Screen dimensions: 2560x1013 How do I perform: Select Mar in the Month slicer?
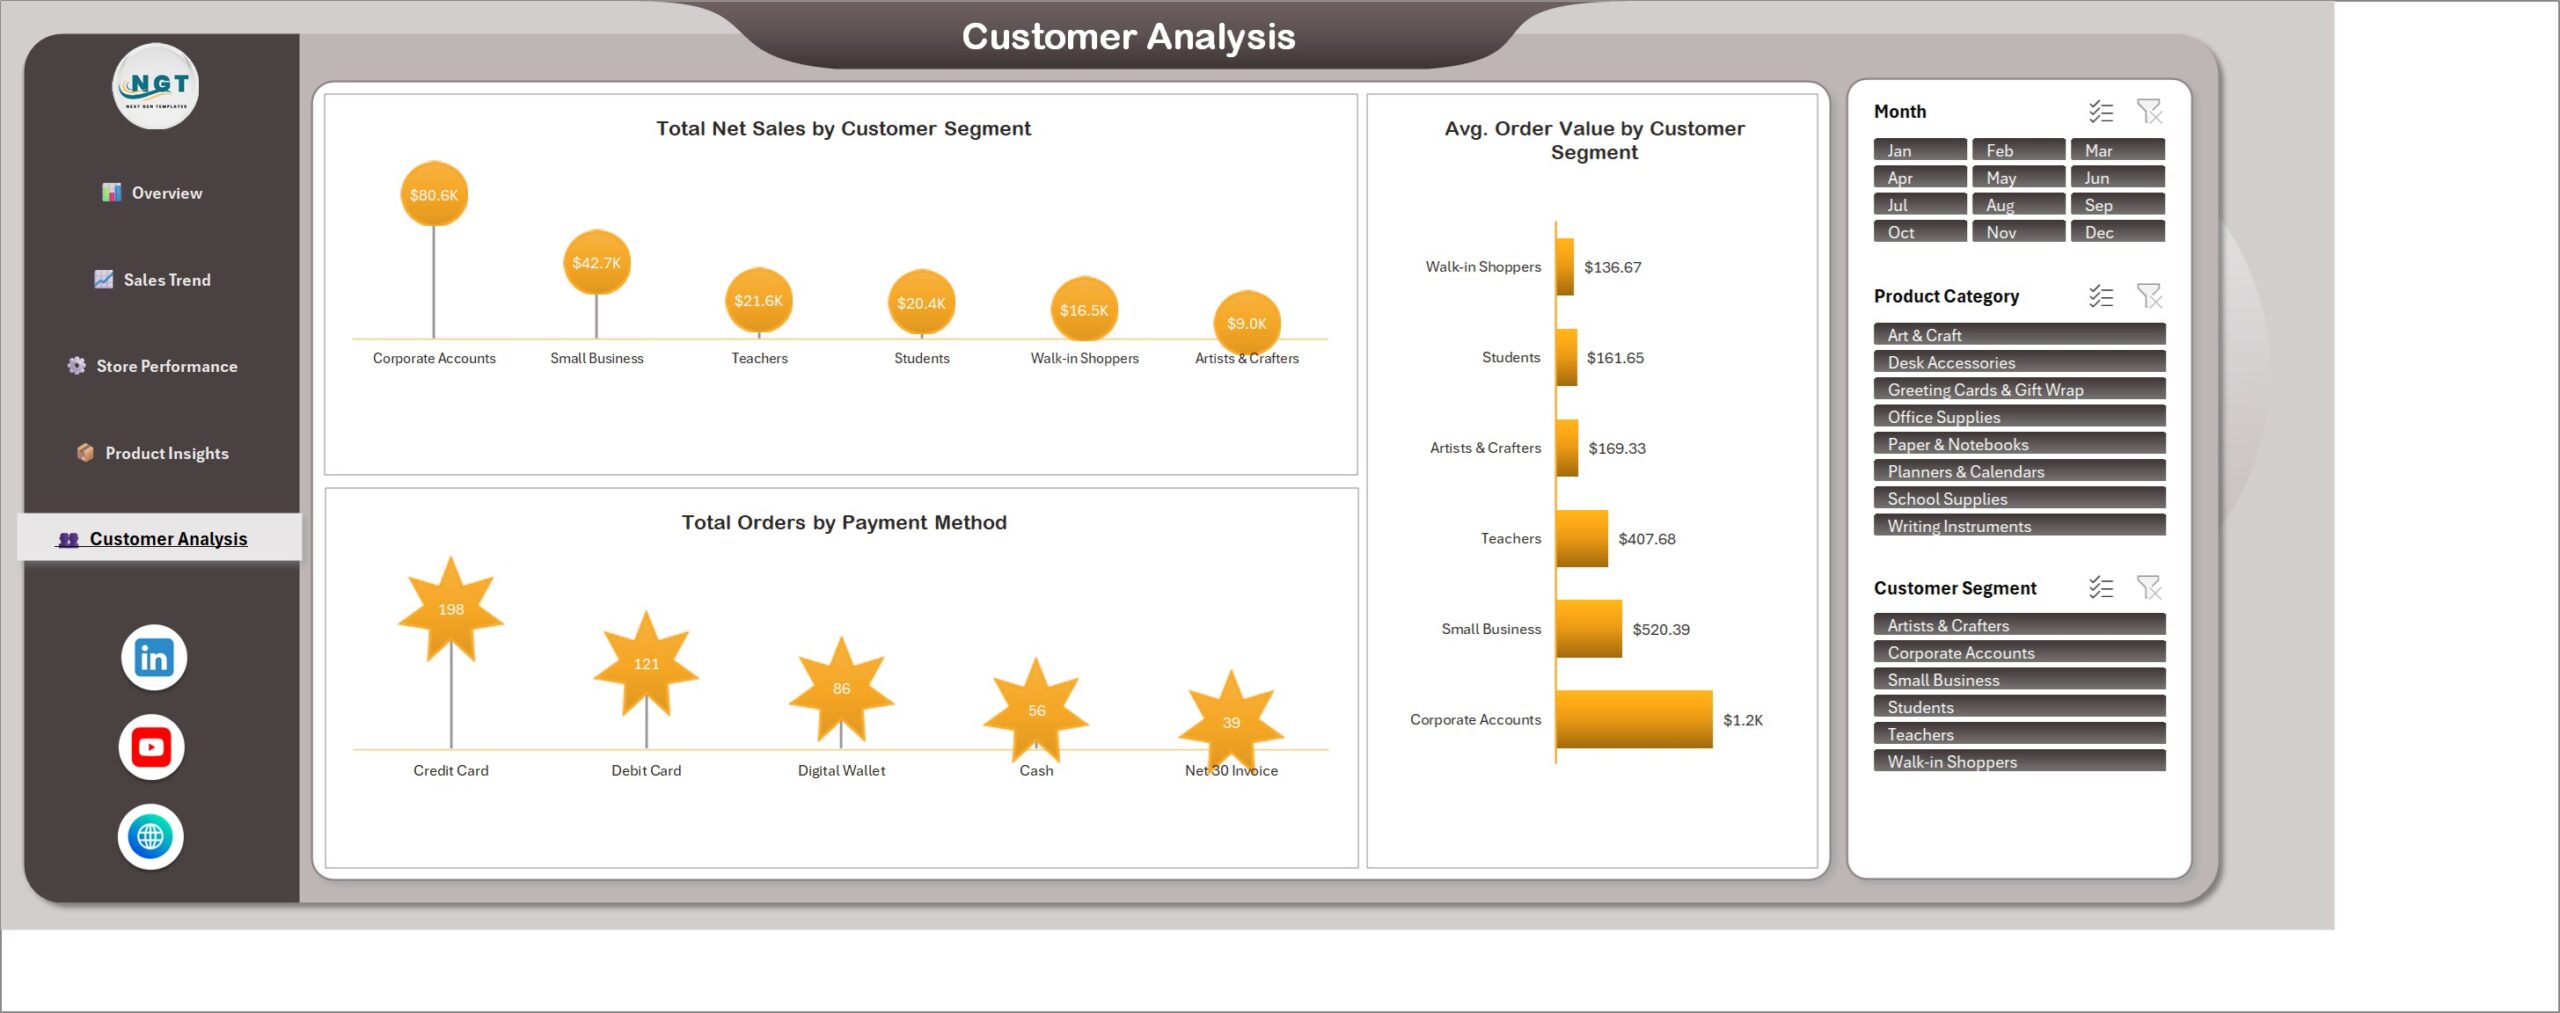tap(2118, 150)
